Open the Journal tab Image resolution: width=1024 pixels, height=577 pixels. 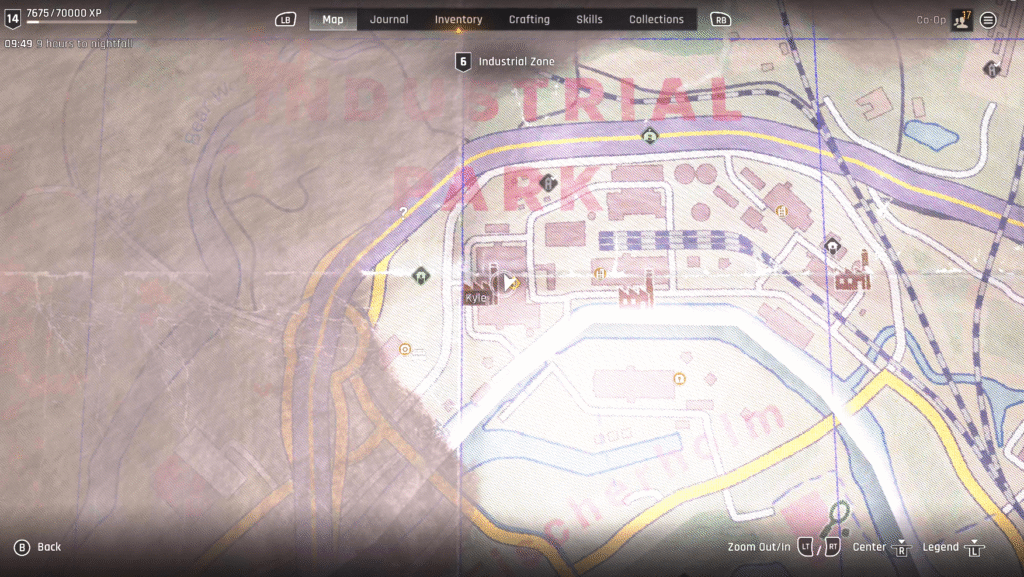pyautogui.click(x=389, y=20)
